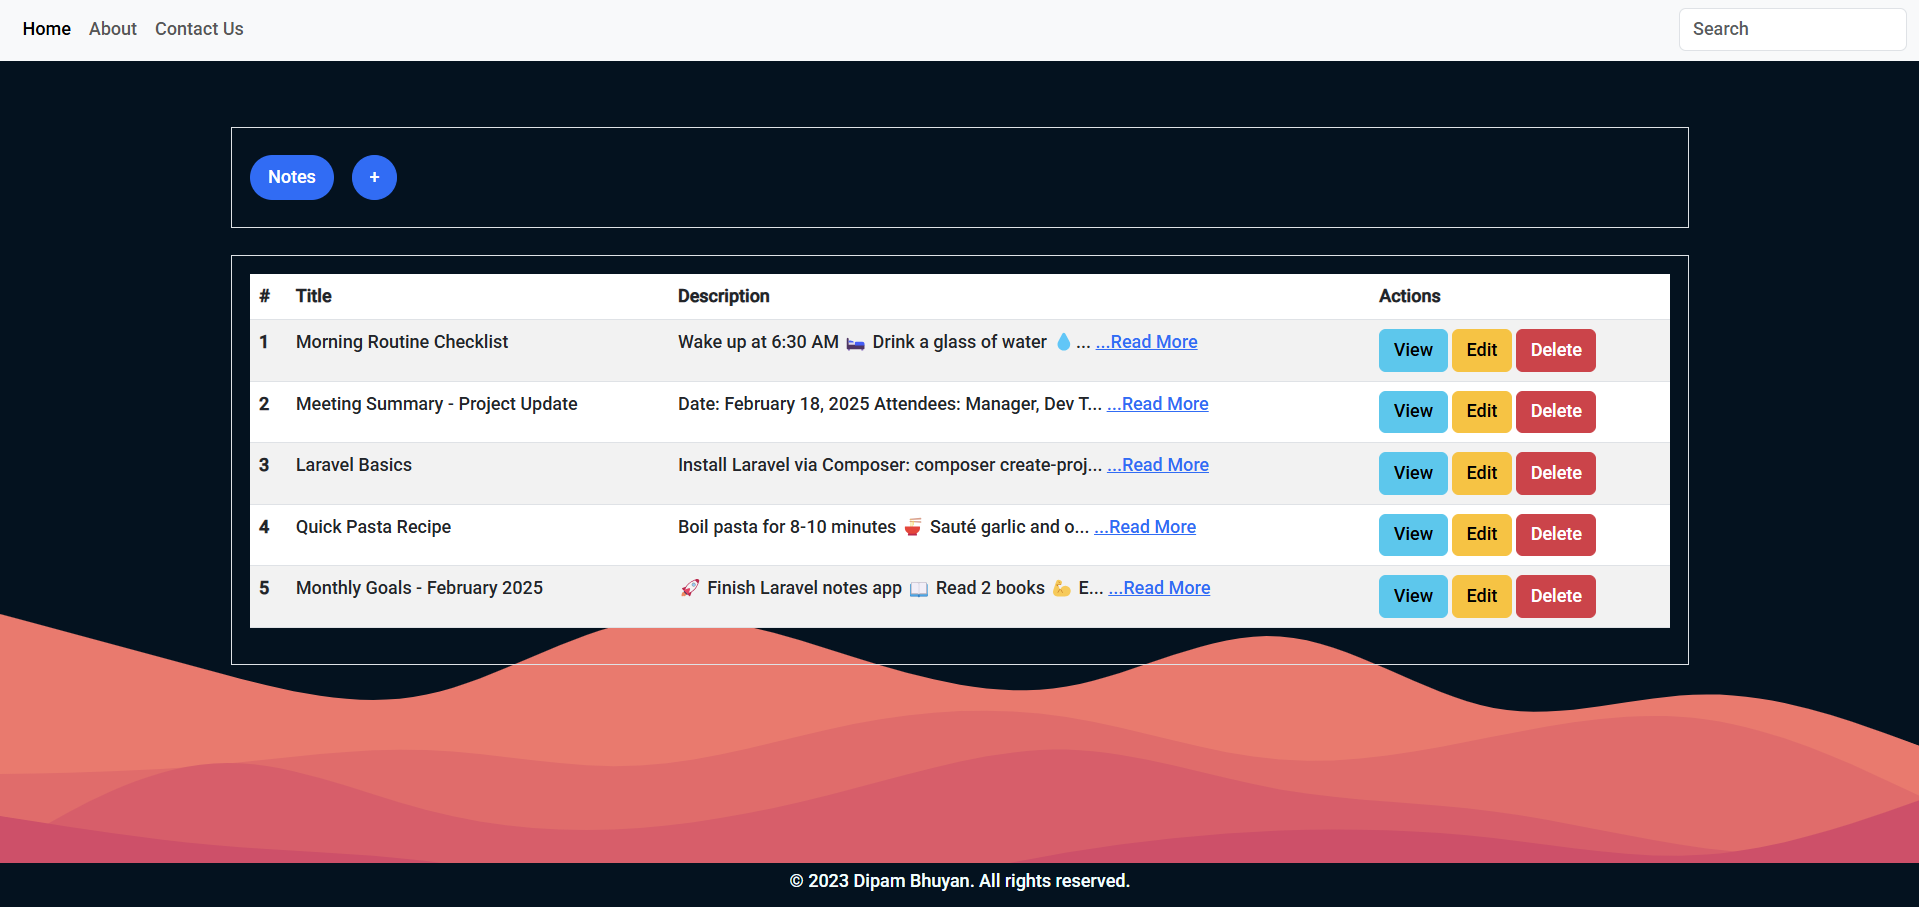Edit the Laravel Basics note
1919x907 pixels.
coord(1481,473)
